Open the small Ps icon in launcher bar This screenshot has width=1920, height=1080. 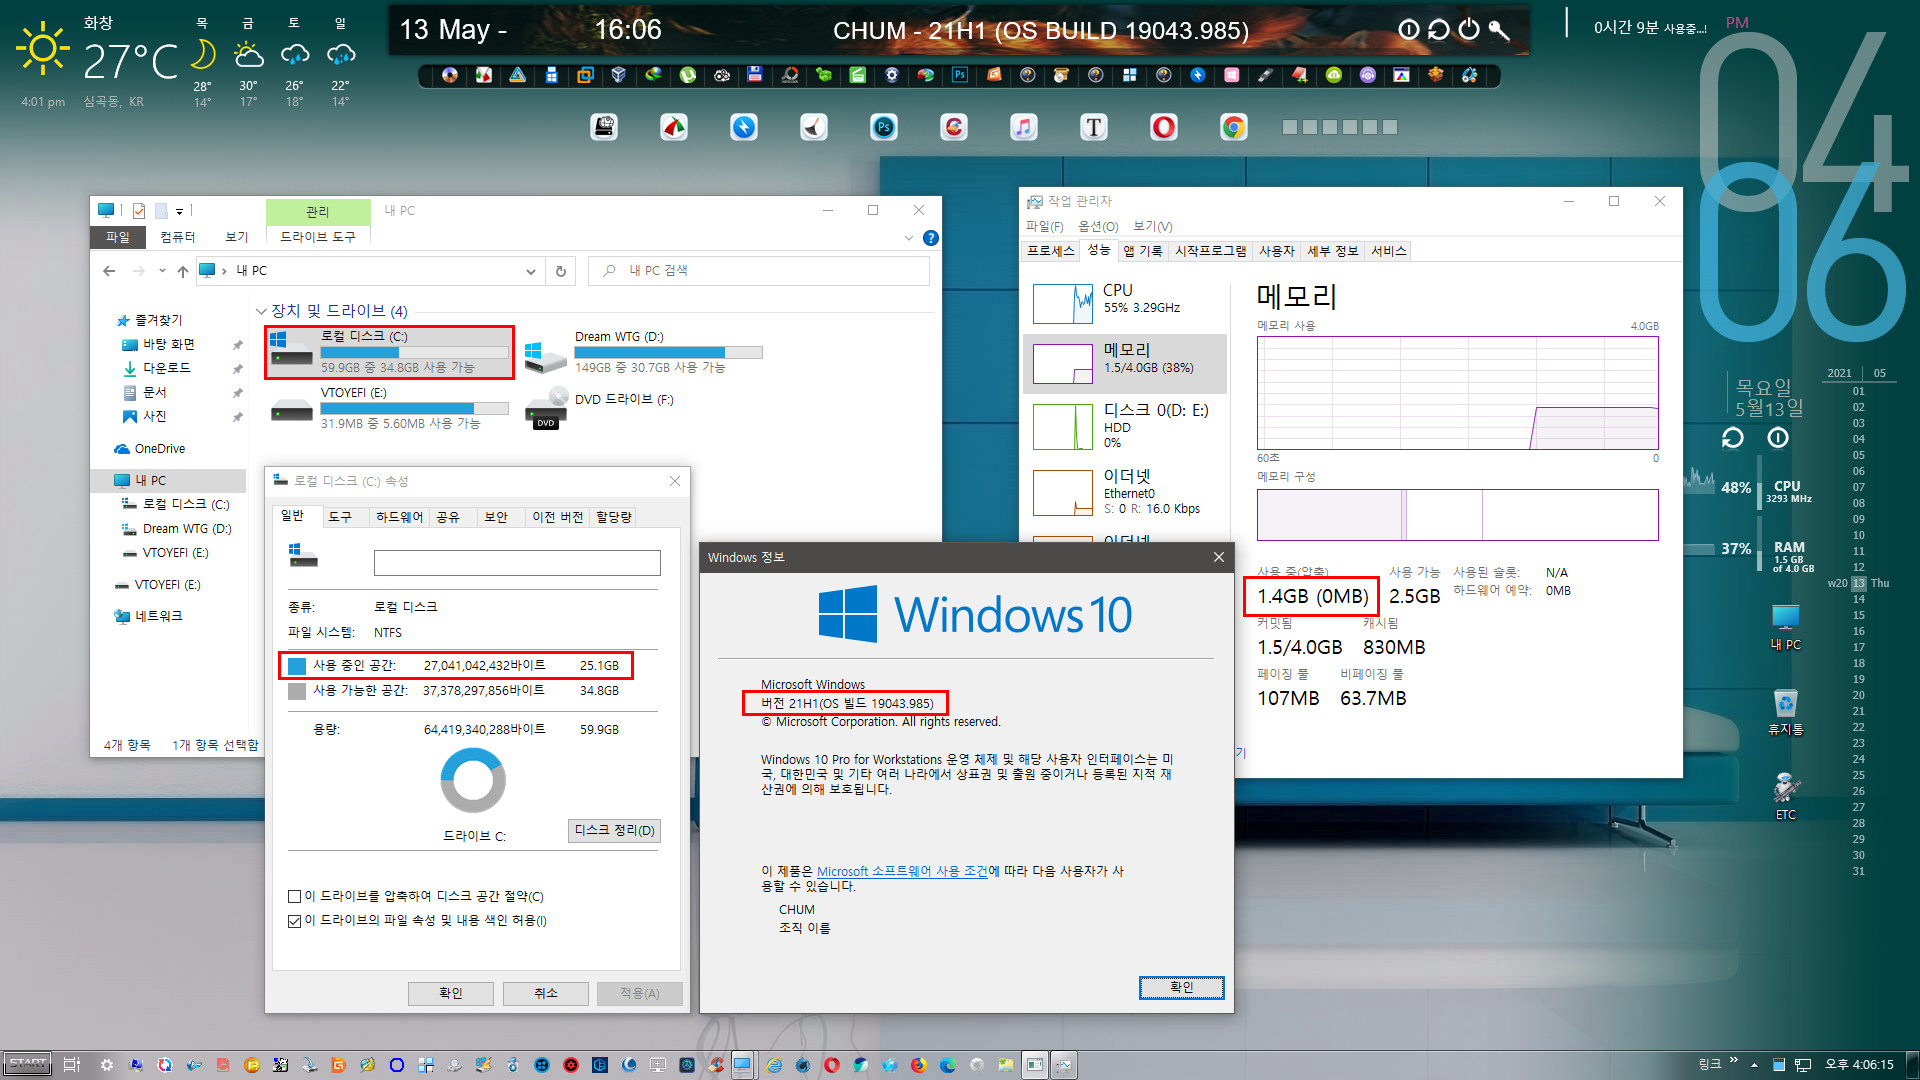tap(960, 75)
